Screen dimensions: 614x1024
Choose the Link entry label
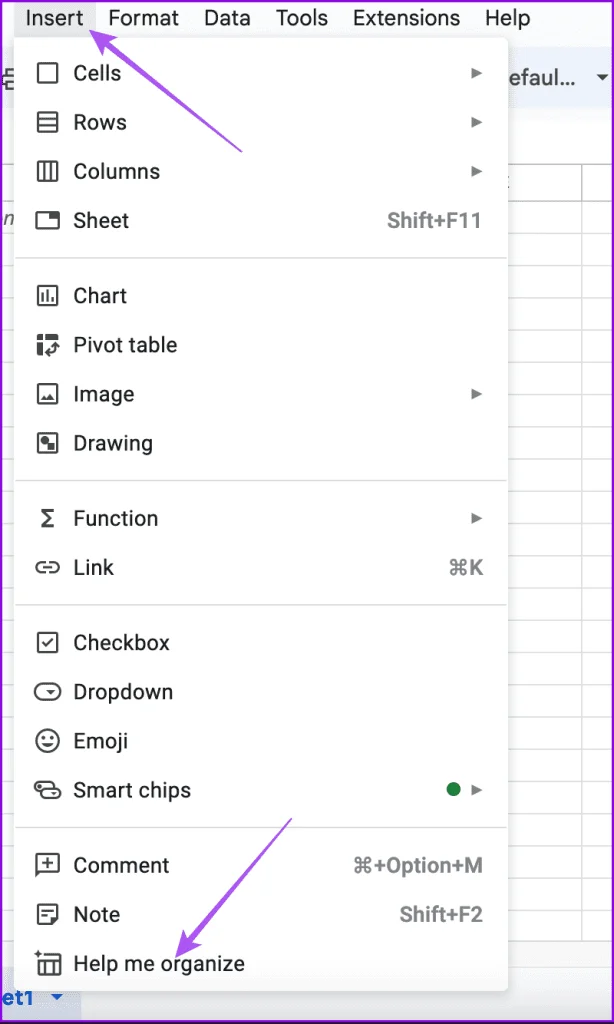pyautogui.click(x=93, y=568)
